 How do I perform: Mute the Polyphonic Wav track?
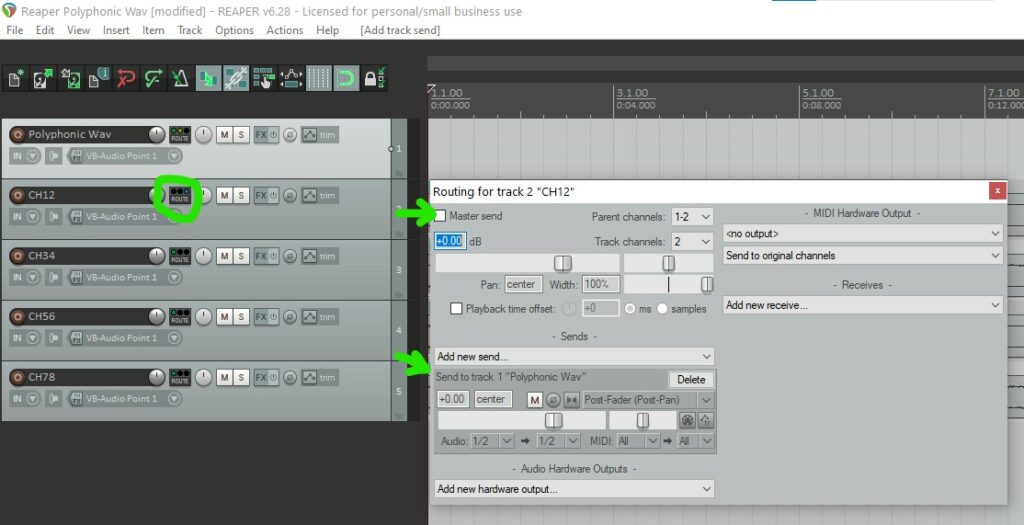click(x=225, y=135)
